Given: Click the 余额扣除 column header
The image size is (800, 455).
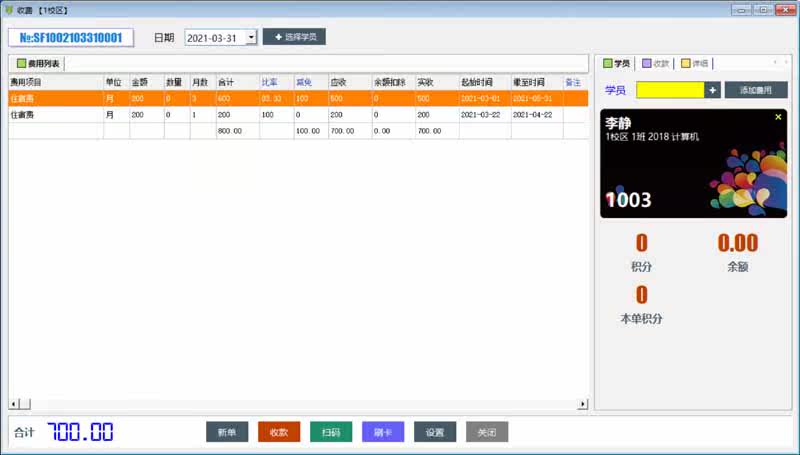Looking at the screenshot, I should (x=393, y=82).
